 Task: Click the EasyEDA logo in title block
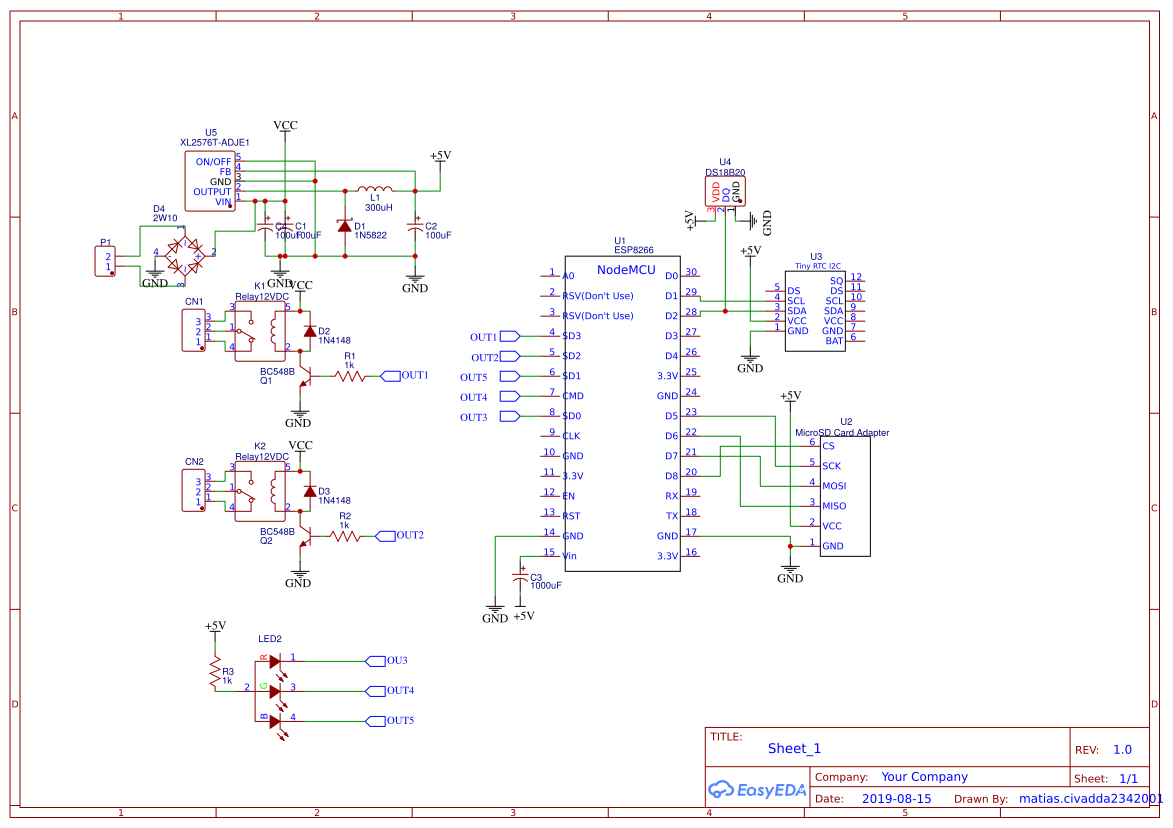[757, 790]
